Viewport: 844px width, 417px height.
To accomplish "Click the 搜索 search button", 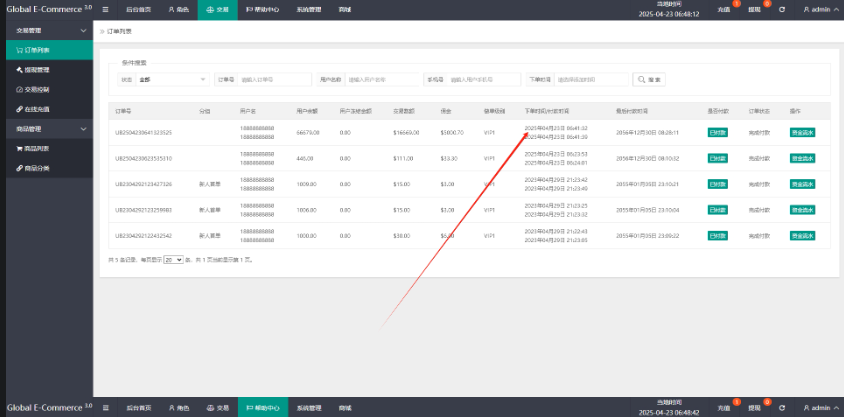I will coord(649,80).
